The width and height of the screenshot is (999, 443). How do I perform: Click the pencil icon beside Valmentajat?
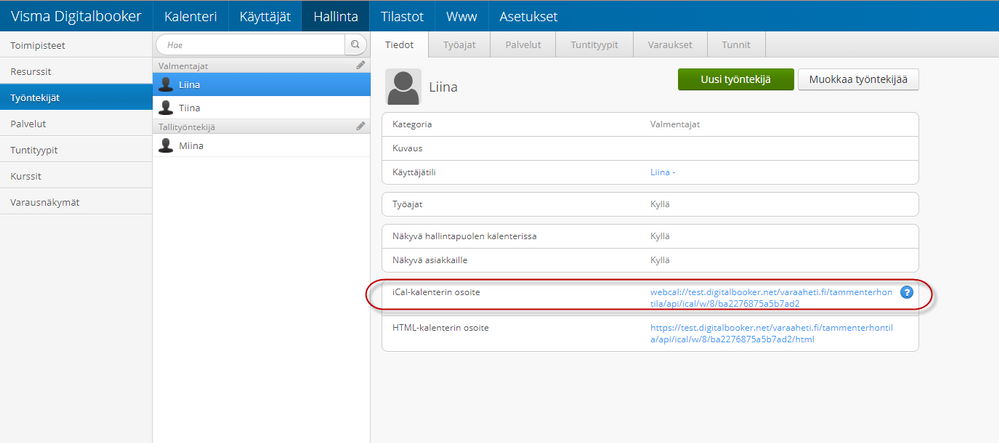pos(360,65)
